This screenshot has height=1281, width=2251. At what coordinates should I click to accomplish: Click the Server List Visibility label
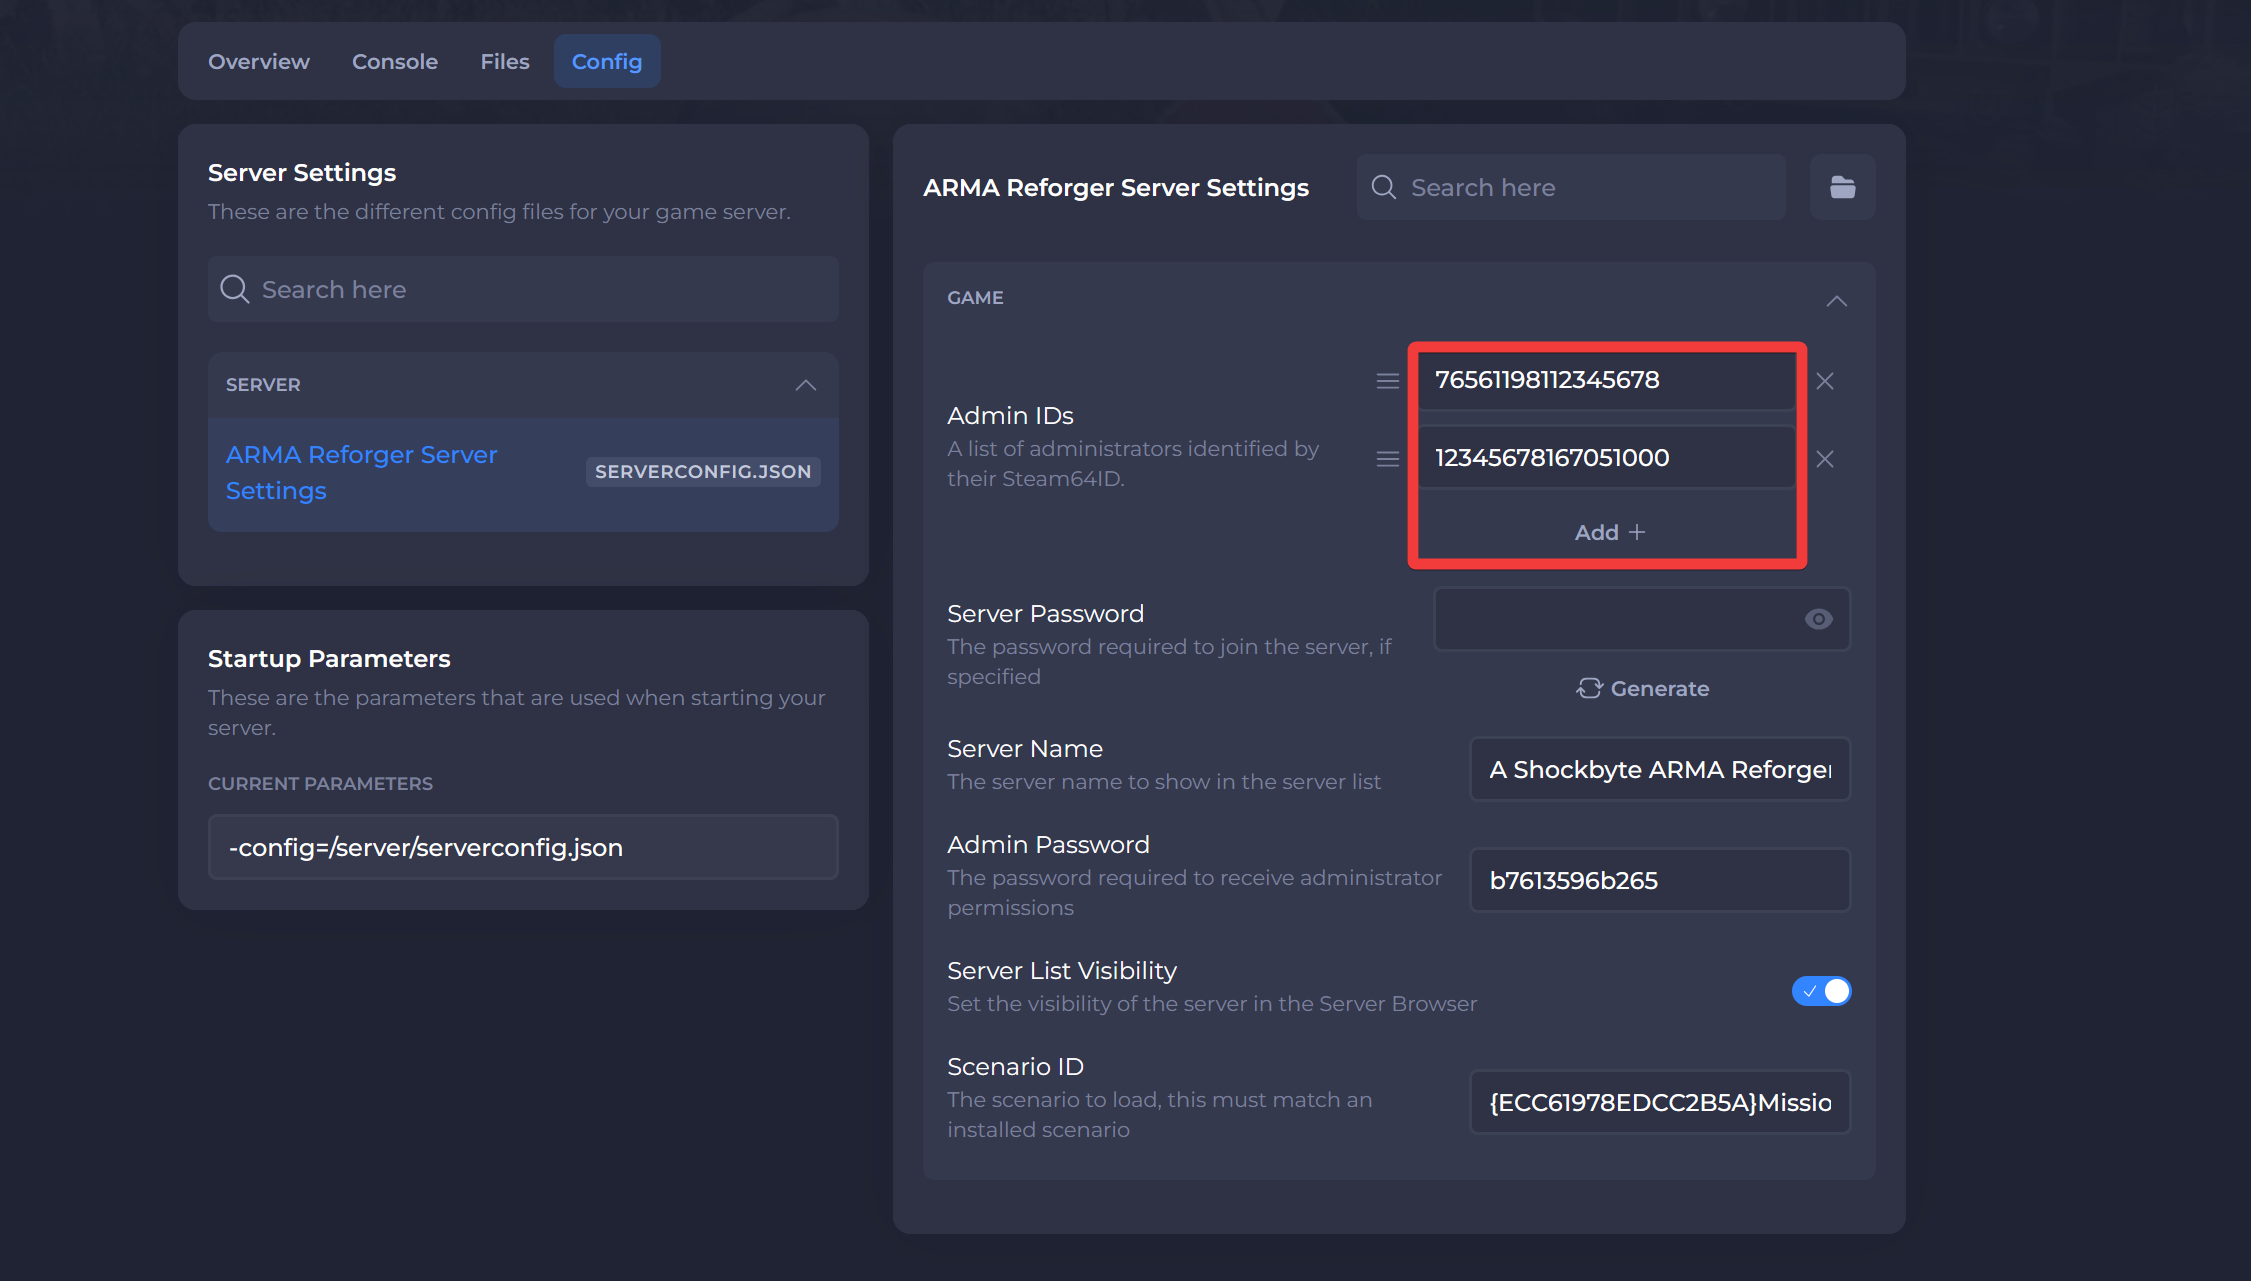click(1062, 971)
